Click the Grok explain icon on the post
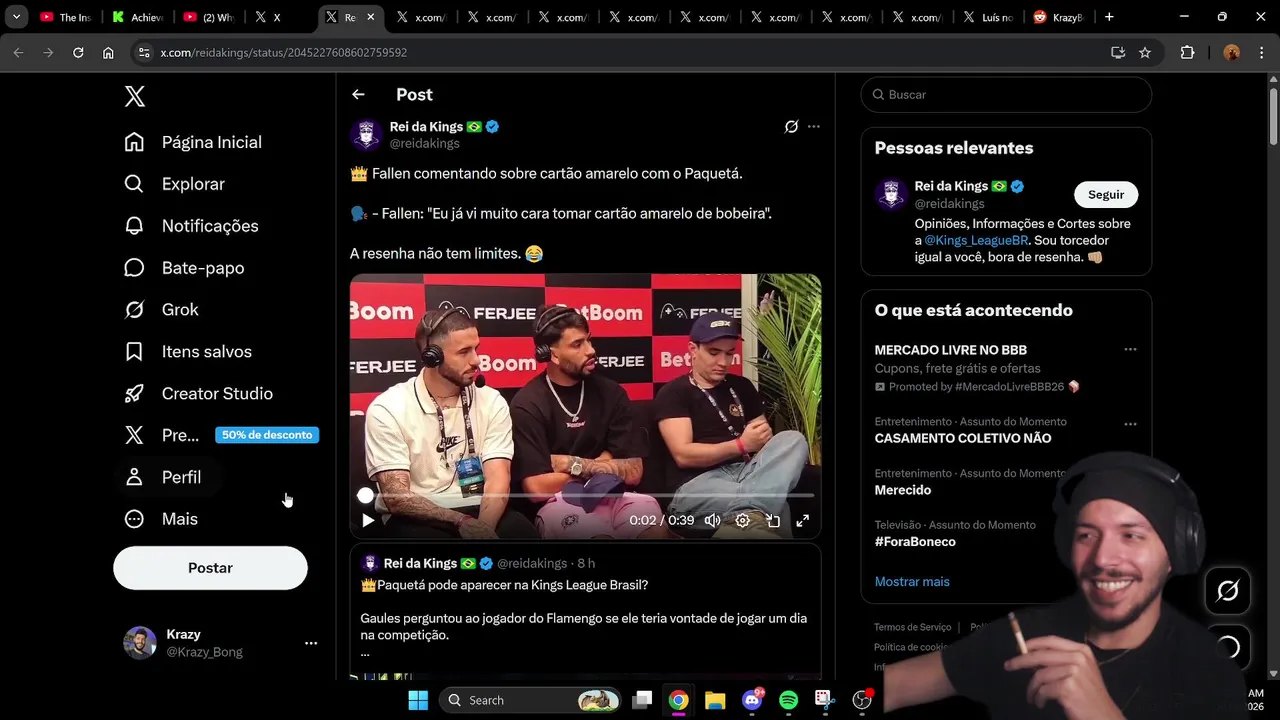Image resolution: width=1280 pixels, height=720 pixels. (791, 127)
